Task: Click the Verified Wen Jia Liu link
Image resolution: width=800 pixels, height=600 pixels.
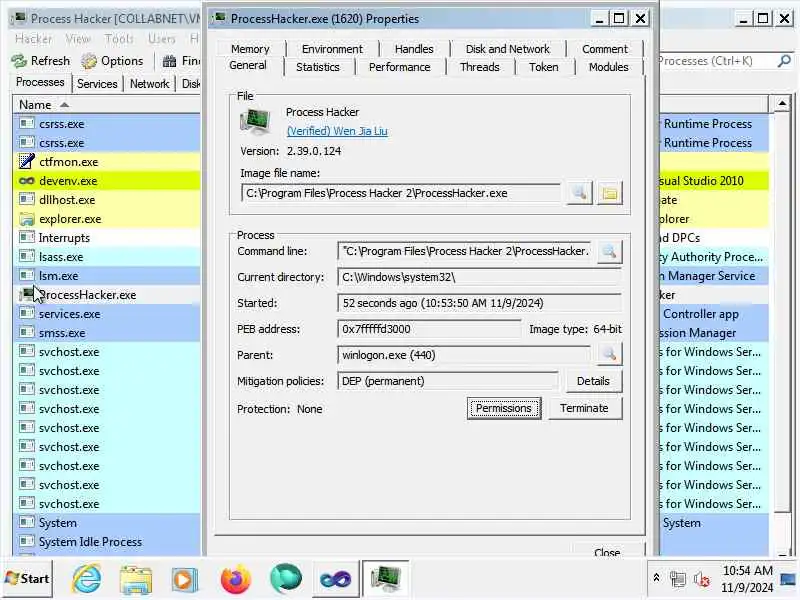Action: 337,131
